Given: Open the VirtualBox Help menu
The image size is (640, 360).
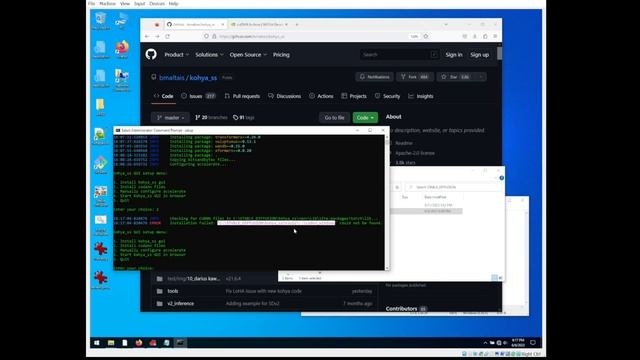Looking at the screenshot, I should 173,4.
